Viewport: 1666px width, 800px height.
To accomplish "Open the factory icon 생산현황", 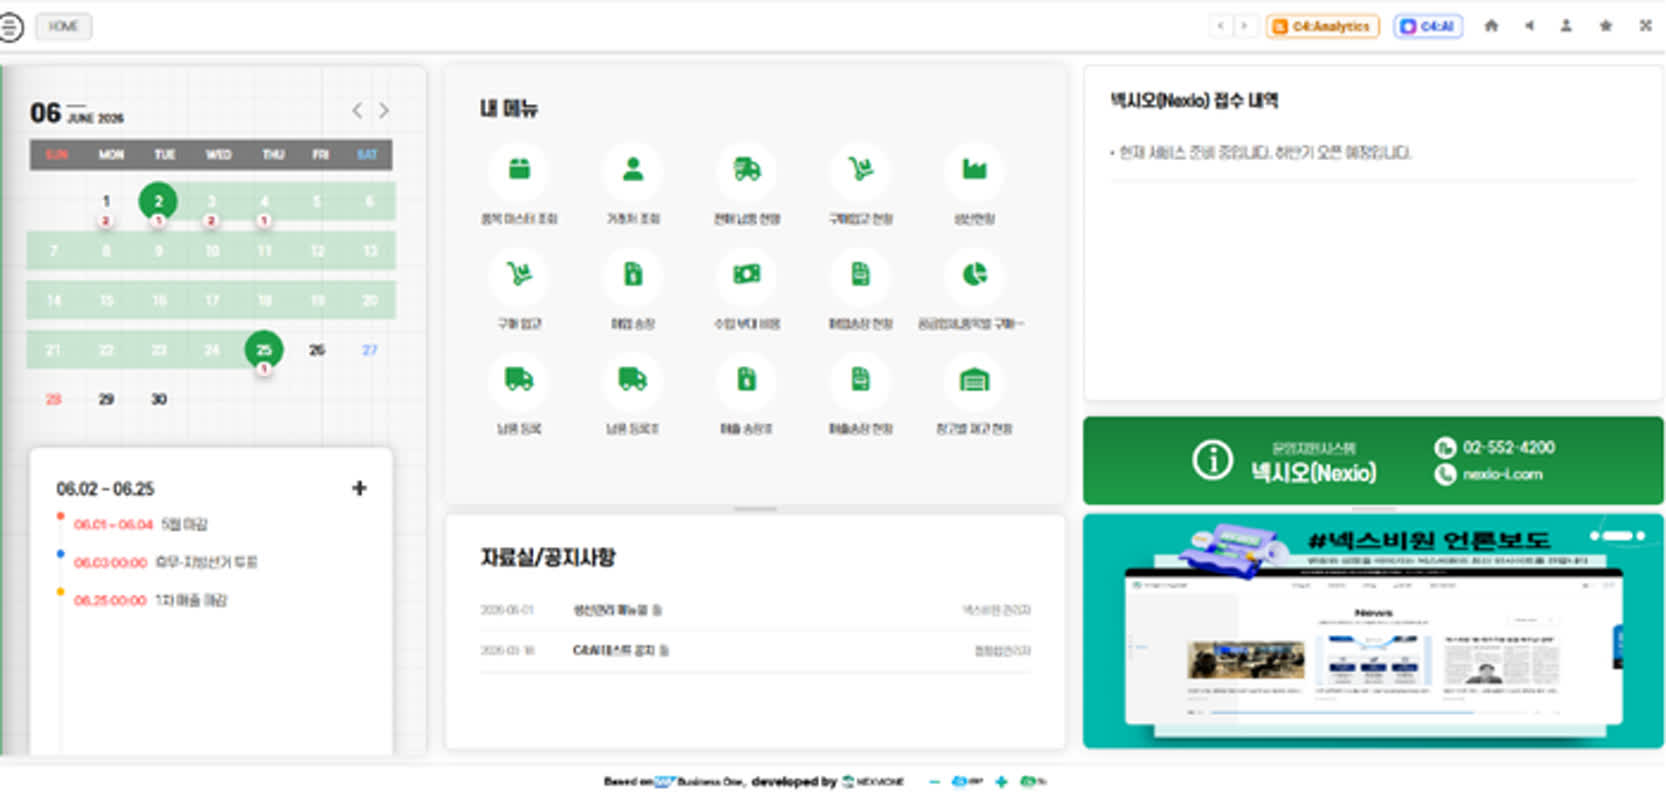I will pyautogui.click(x=975, y=170).
